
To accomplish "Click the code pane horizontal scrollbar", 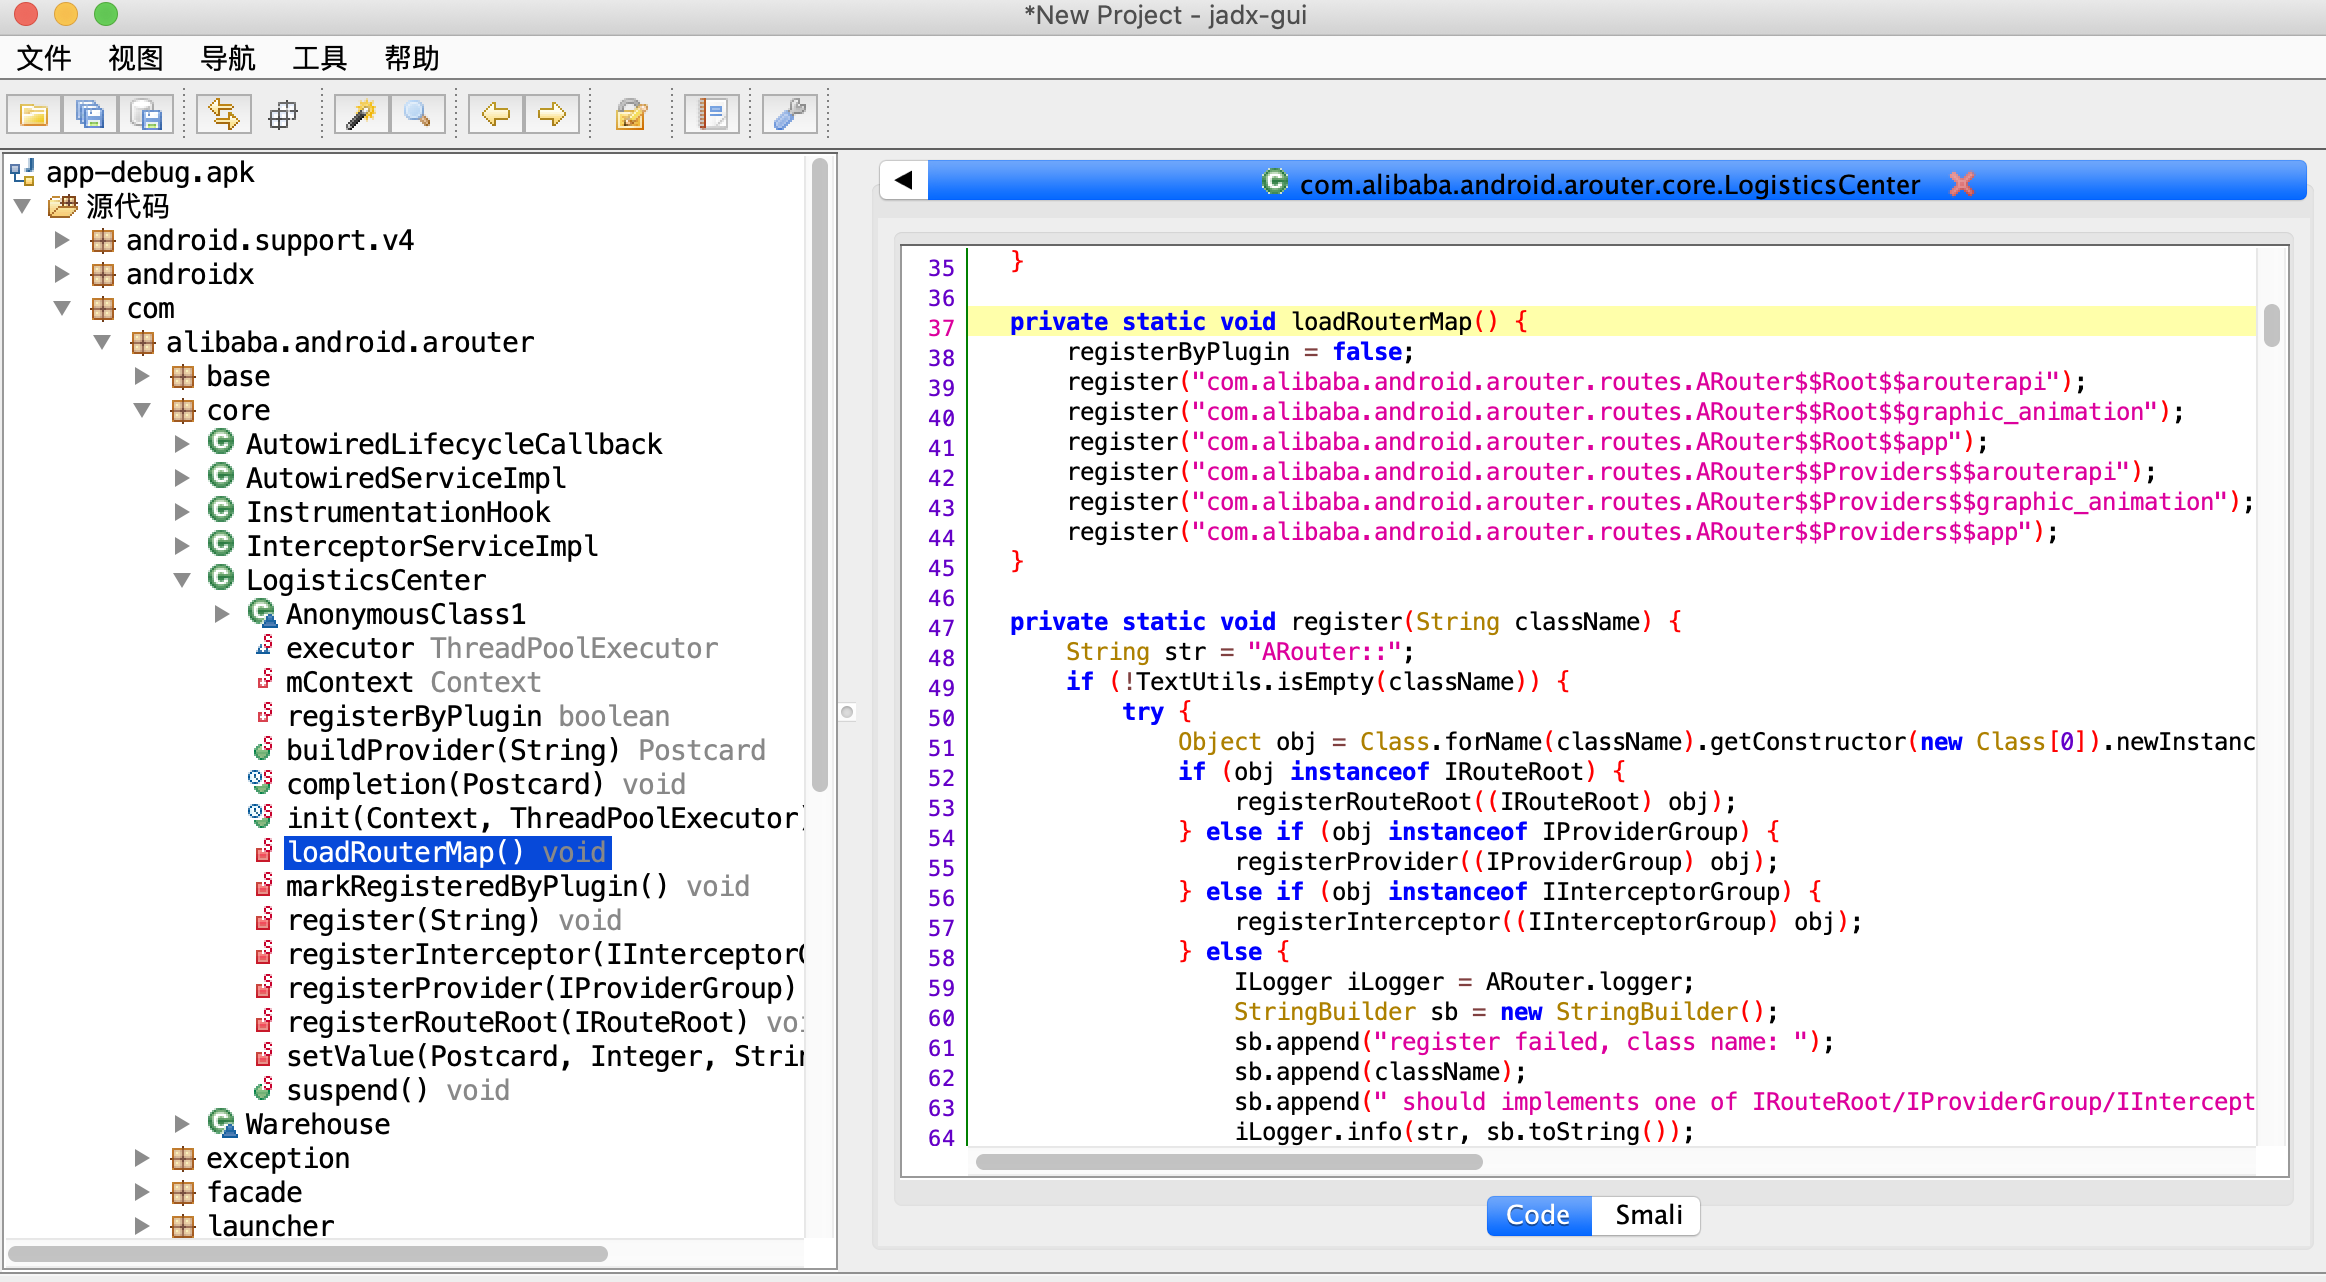I will [1228, 1162].
